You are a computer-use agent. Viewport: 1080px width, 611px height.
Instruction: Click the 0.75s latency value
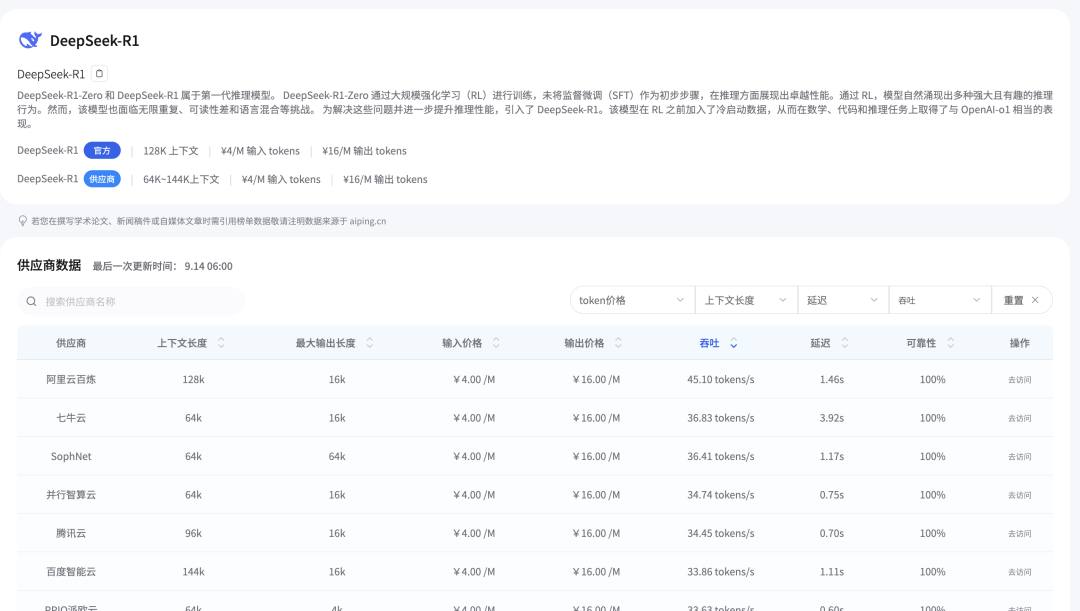[831, 495]
